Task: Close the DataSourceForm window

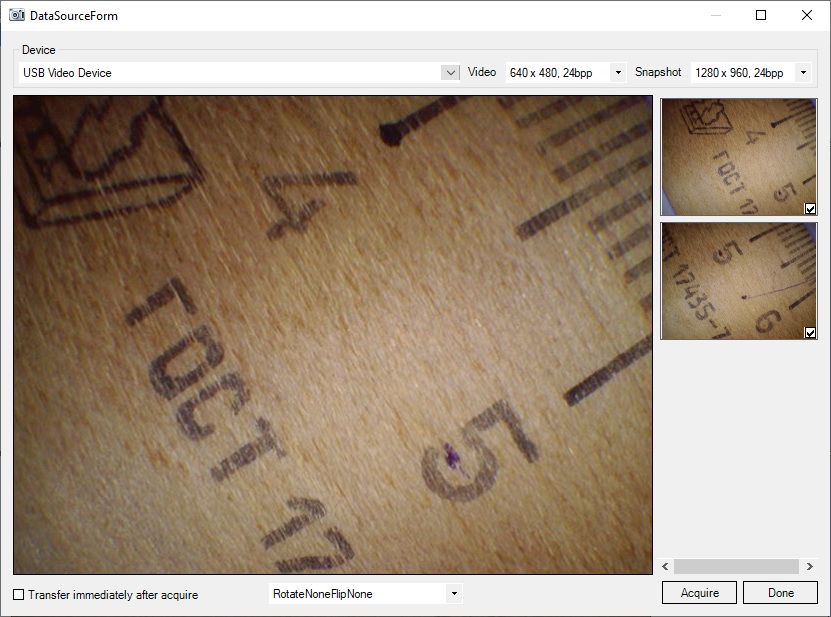Action: pos(807,15)
